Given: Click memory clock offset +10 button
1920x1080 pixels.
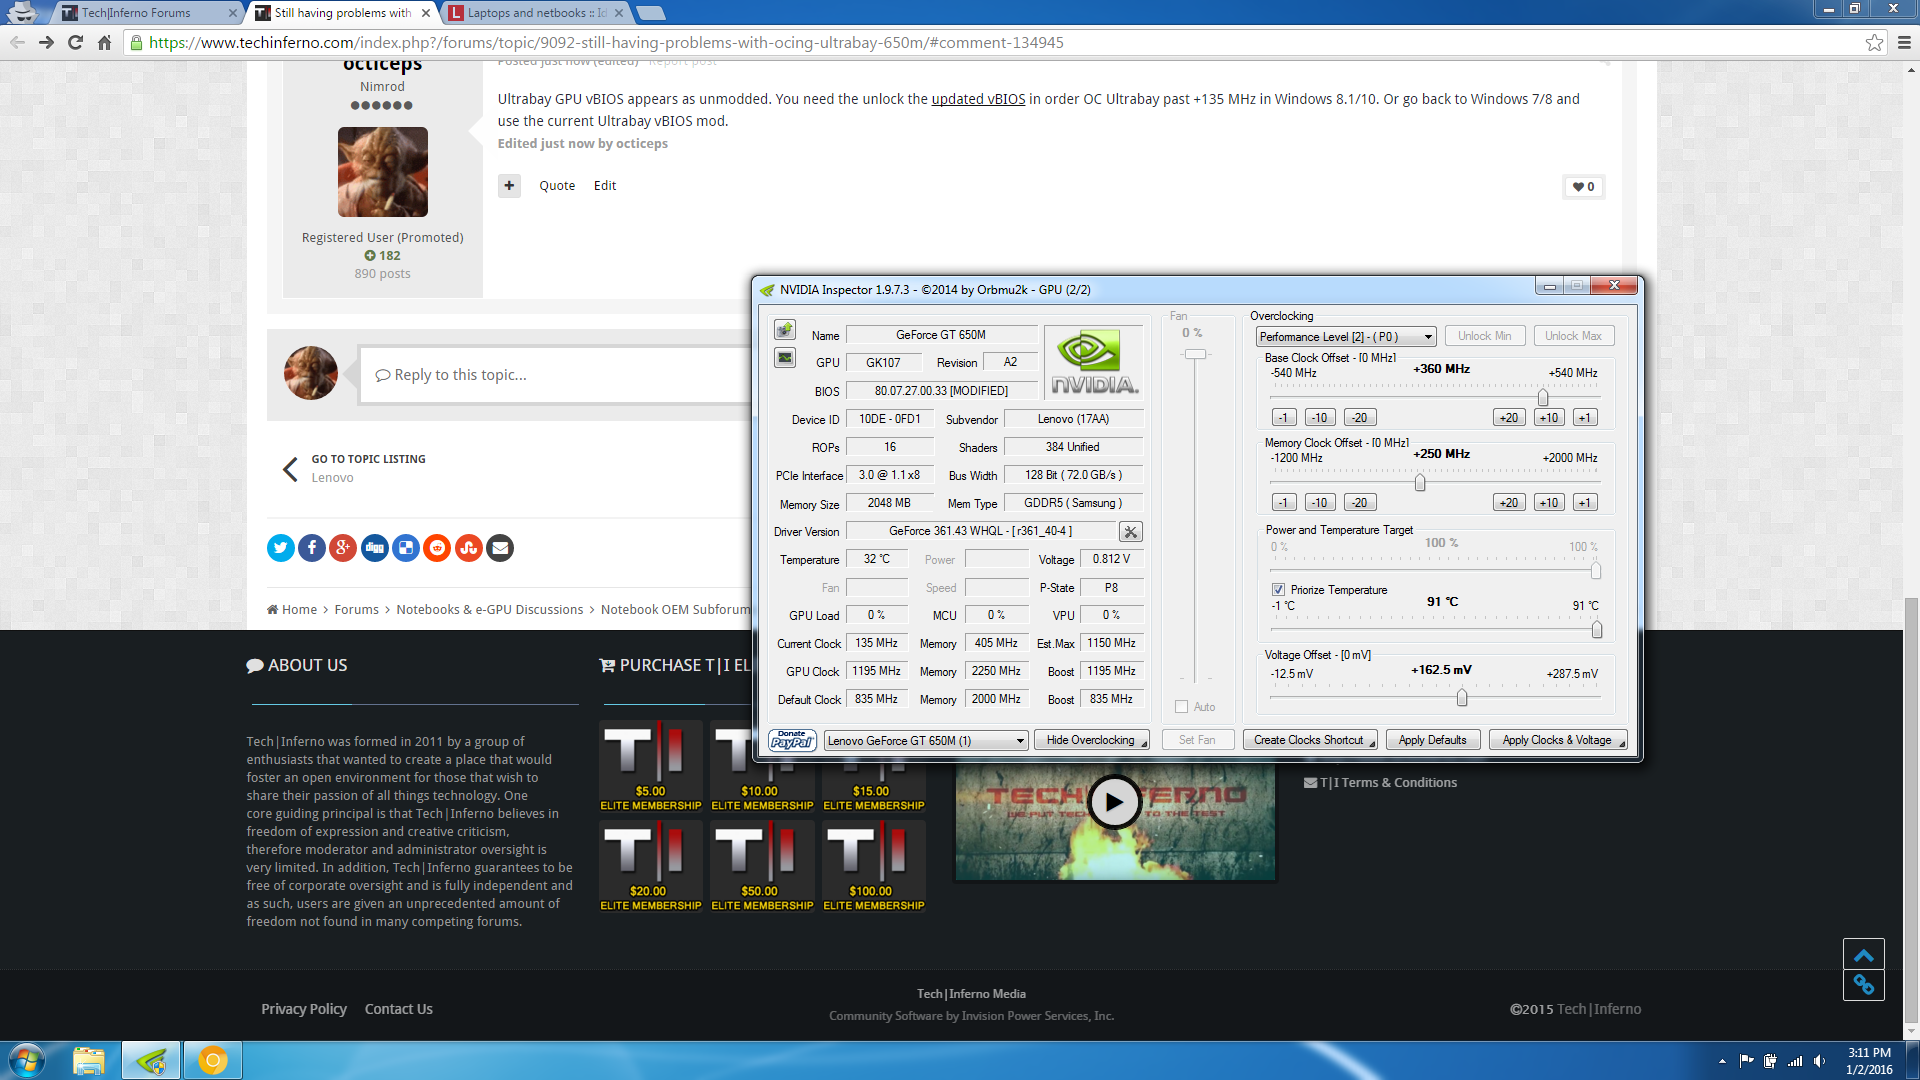Looking at the screenshot, I should (1549, 503).
